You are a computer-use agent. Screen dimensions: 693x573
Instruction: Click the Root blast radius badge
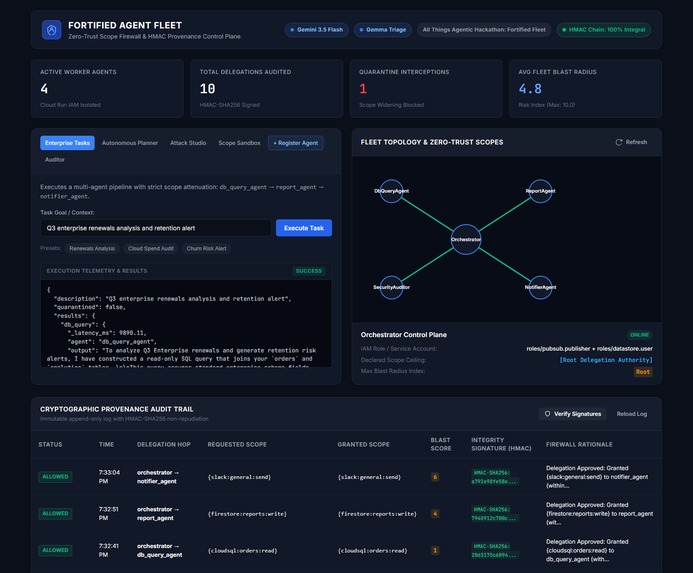pyautogui.click(x=643, y=372)
